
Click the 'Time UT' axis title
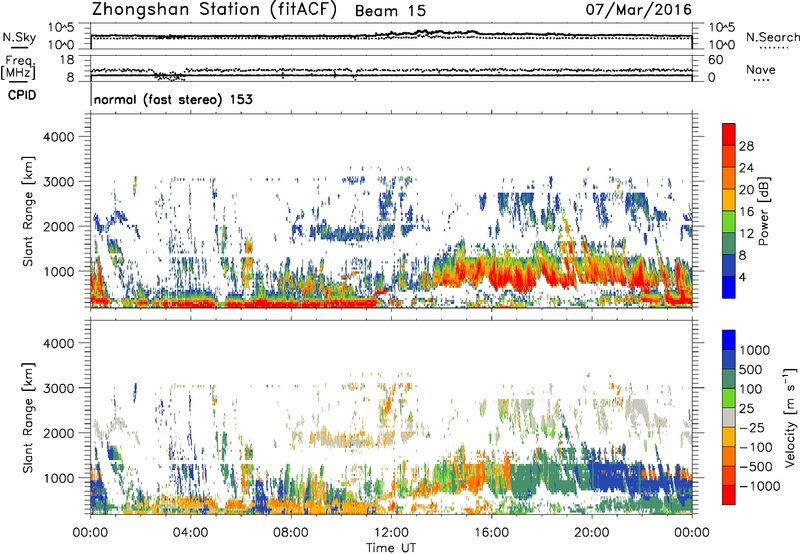(391, 548)
